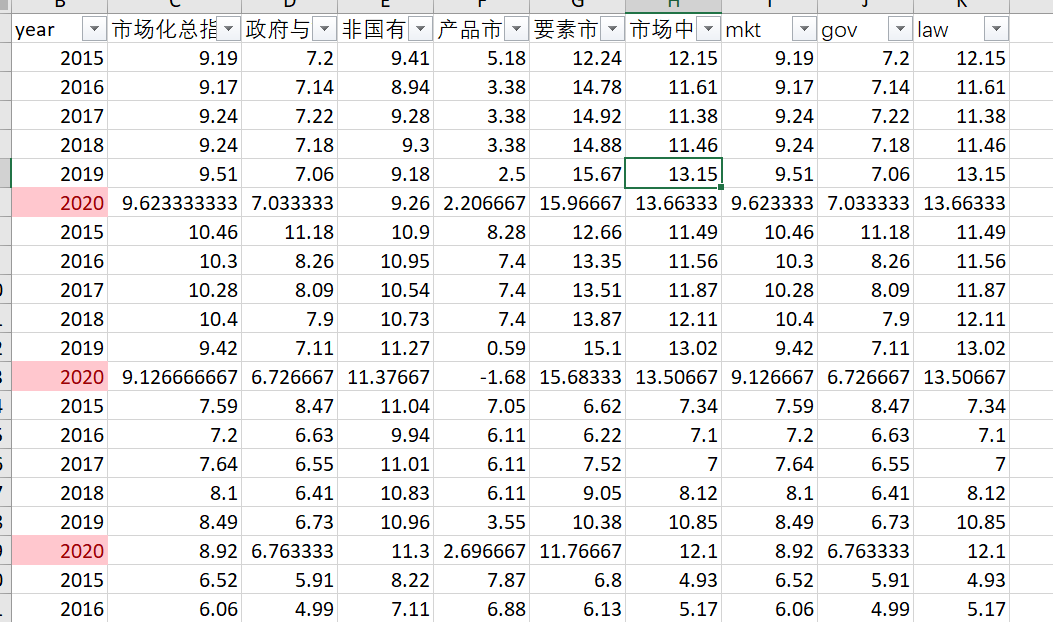This screenshot has width=1053, height=622.
Task: Expand the 要素市 column filter
Action: [x=612, y=29]
